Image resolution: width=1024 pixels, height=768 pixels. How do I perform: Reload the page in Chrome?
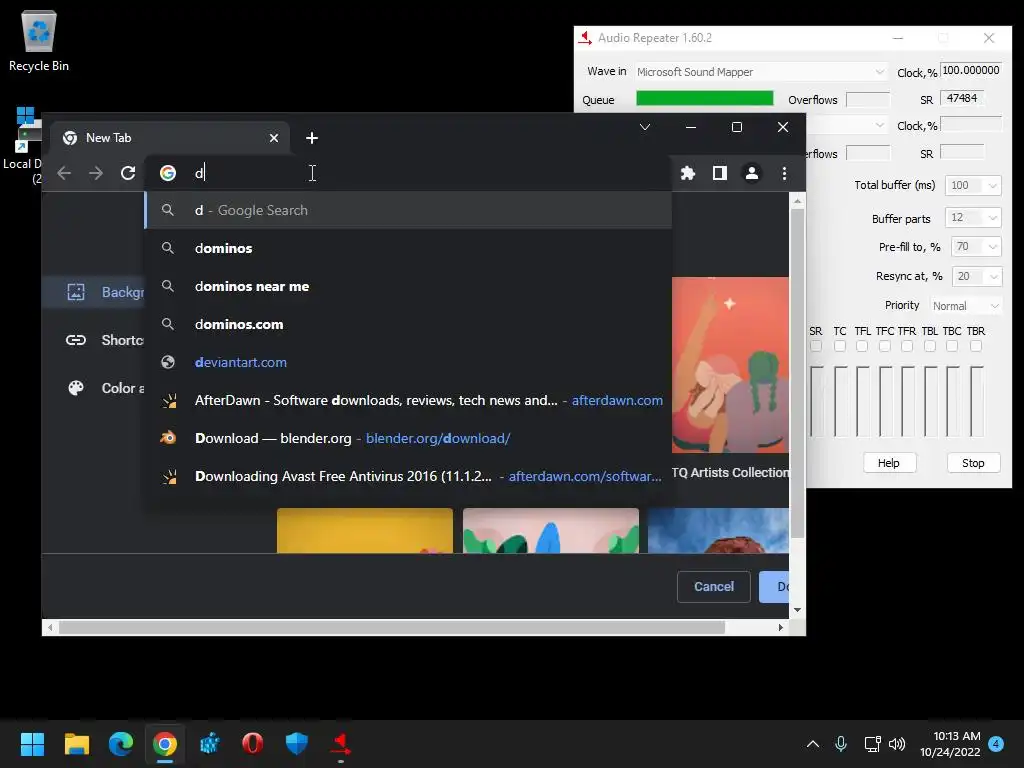click(128, 173)
